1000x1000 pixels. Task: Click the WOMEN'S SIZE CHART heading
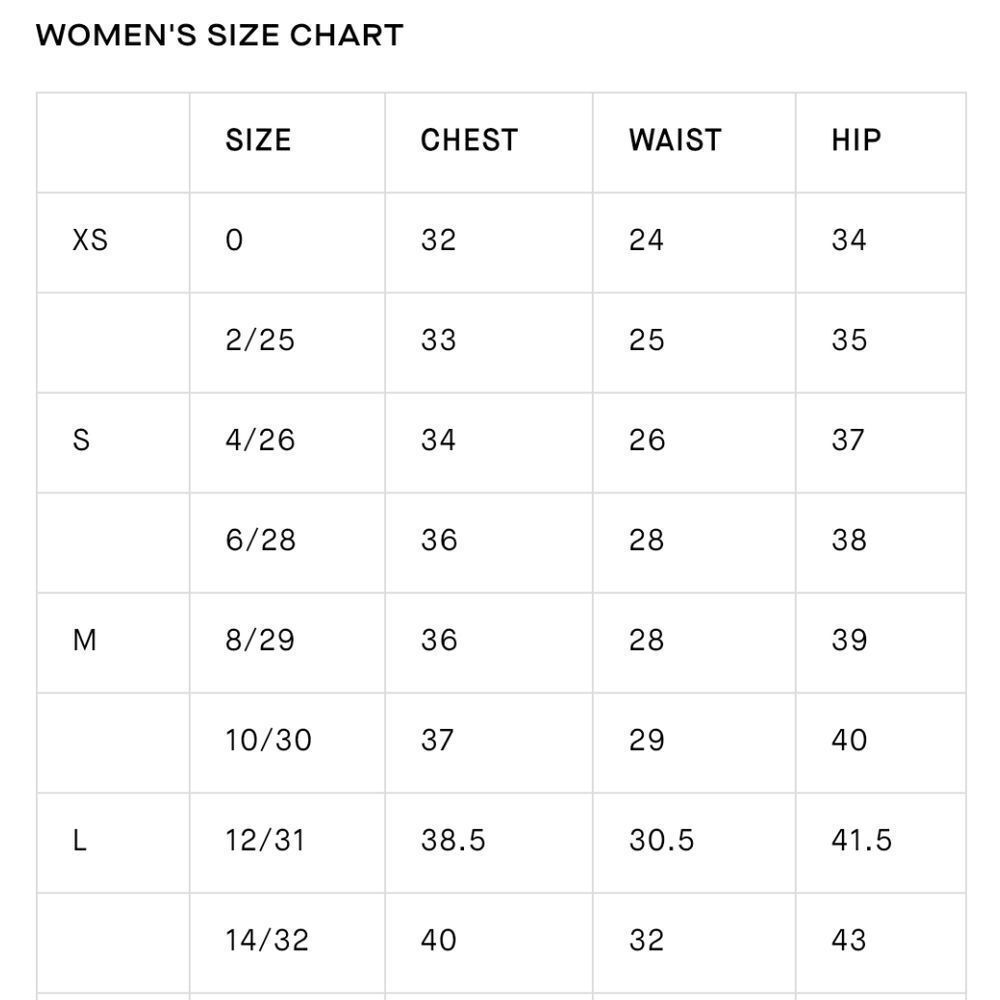219,35
